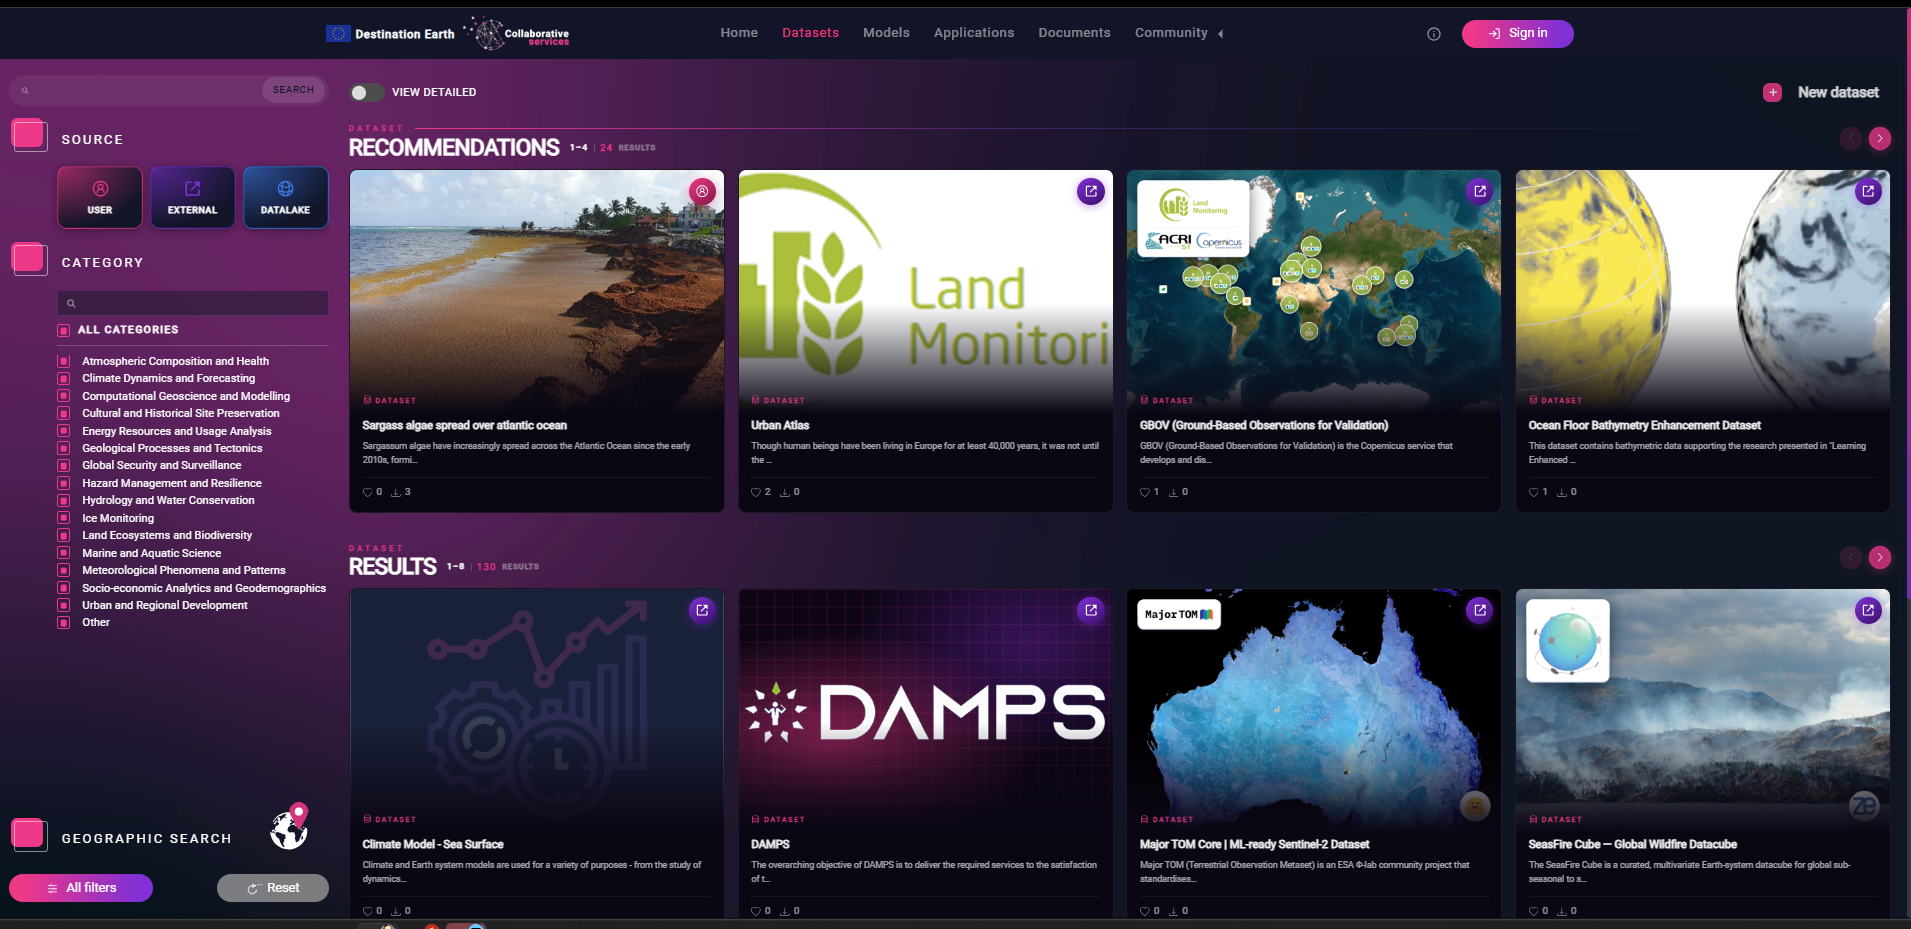Click the plus icon beside New dataset

(x=1772, y=92)
